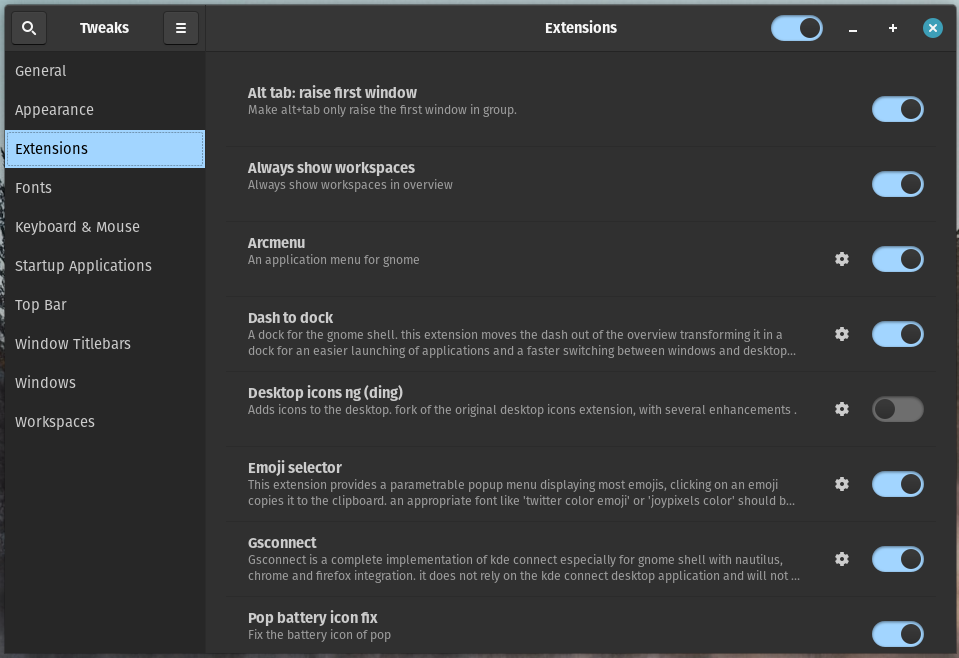This screenshot has height=658, width=959.
Task: Click 'Always show workspaces' heading
Action: (x=331, y=168)
